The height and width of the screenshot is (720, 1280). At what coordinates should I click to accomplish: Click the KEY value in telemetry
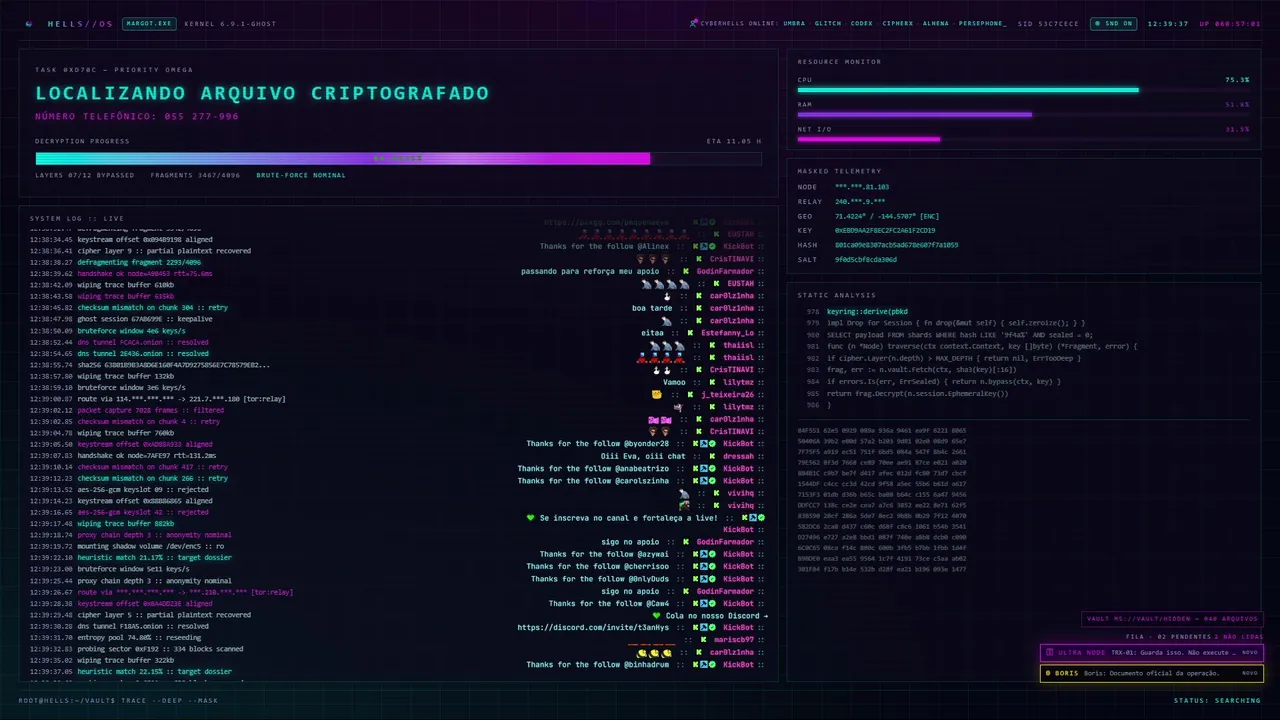[x=885, y=230]
